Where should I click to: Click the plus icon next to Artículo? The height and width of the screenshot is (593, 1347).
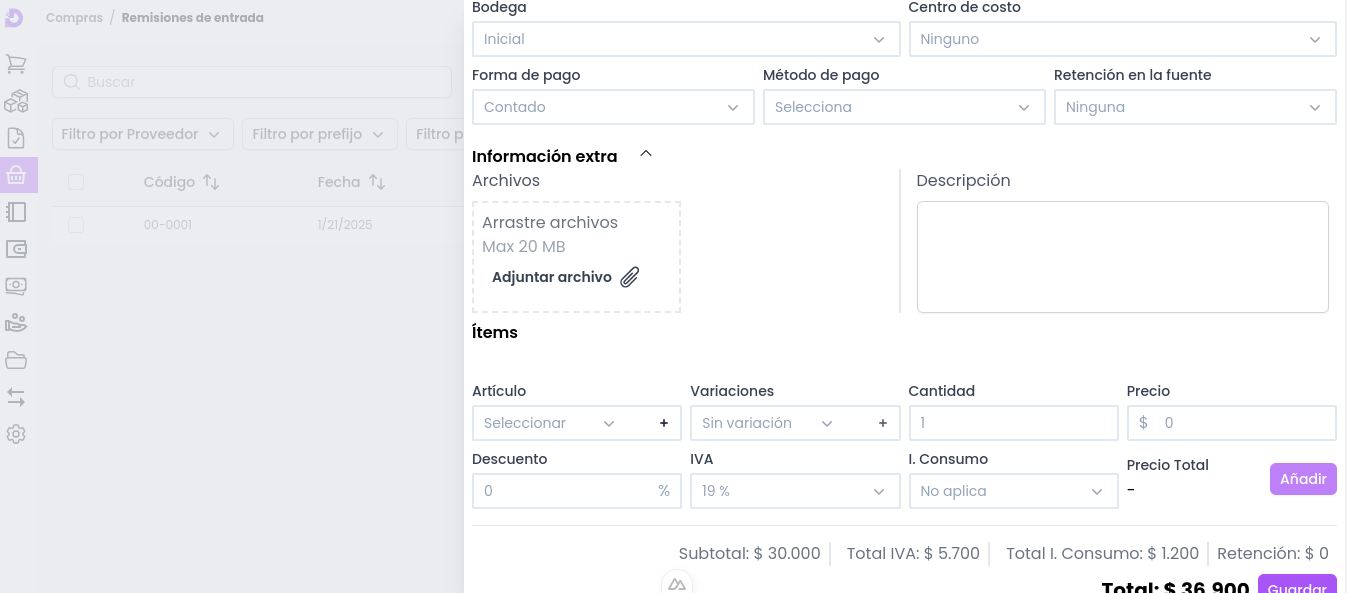click(x=664, y=423)
